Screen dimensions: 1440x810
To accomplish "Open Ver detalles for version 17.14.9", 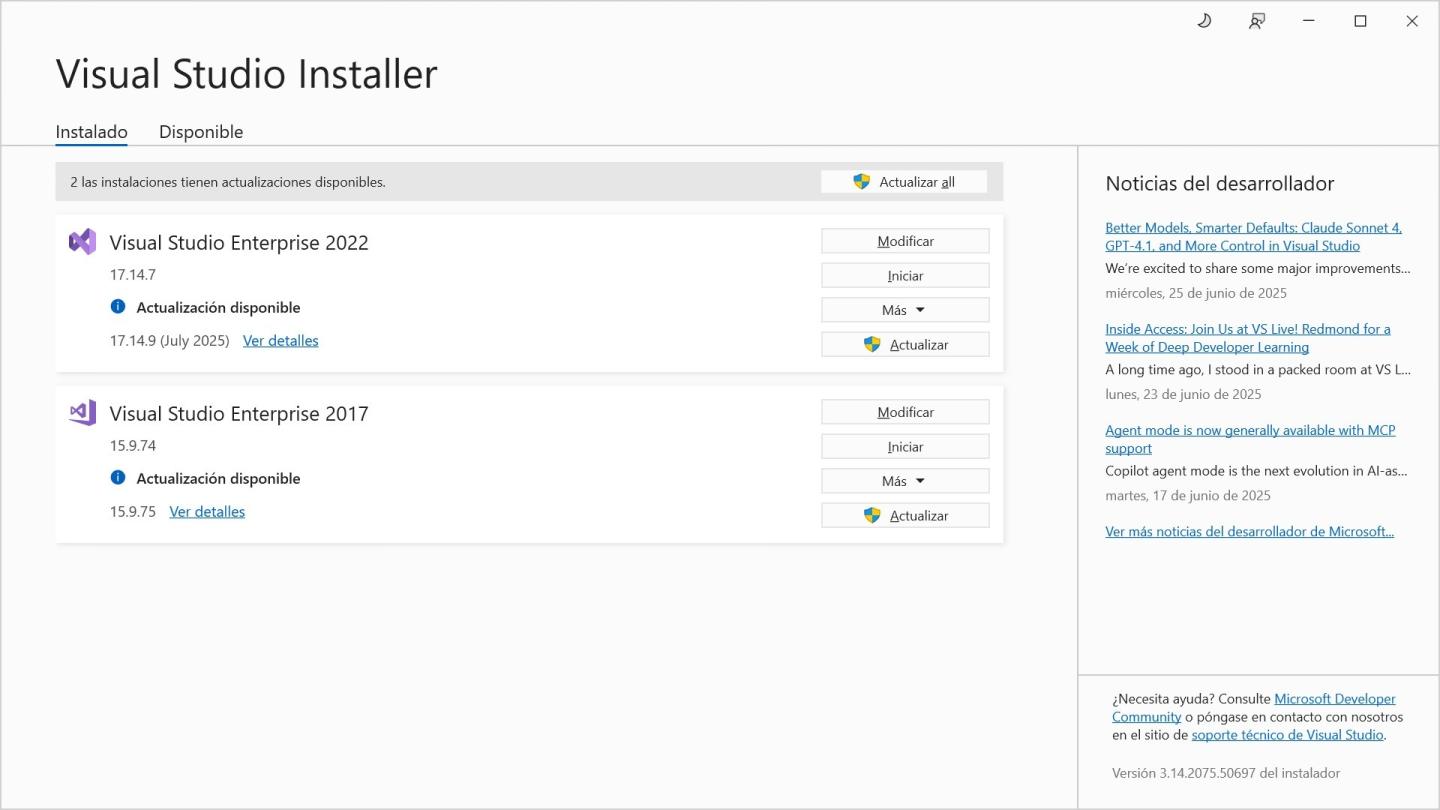I will coord(280,341).
